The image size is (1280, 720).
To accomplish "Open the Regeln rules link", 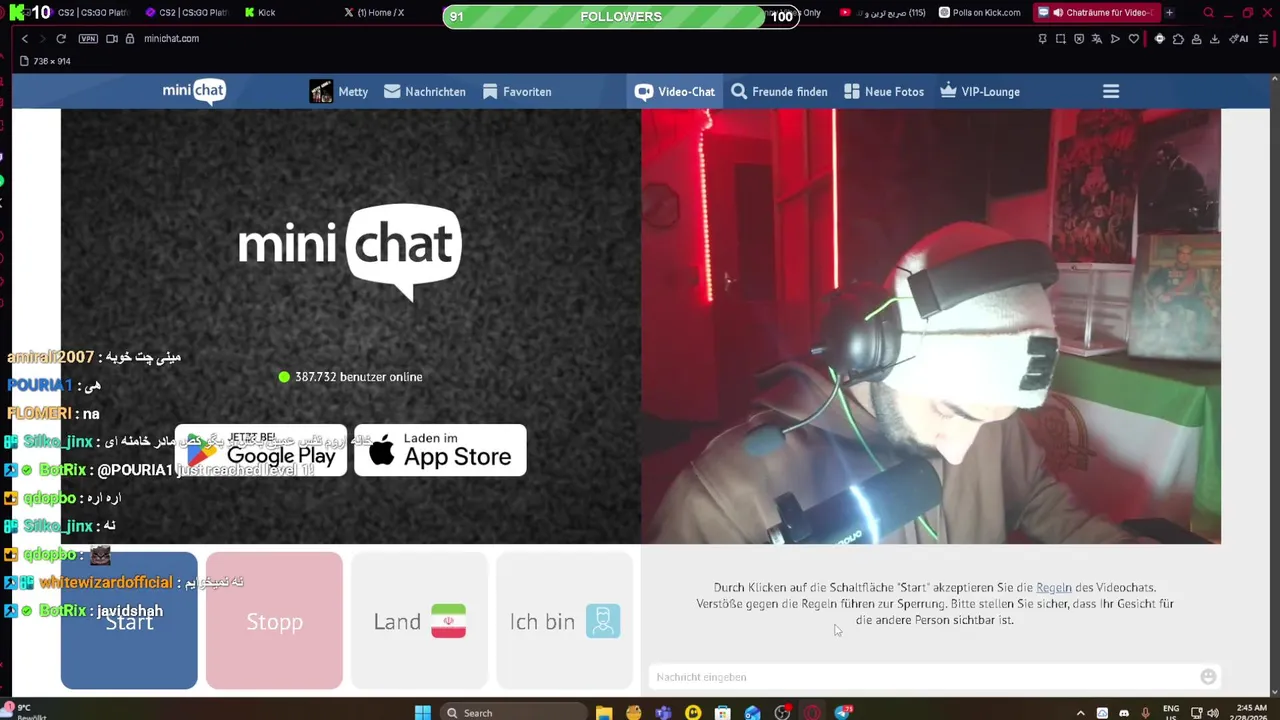I will (x=1054, y=587).
